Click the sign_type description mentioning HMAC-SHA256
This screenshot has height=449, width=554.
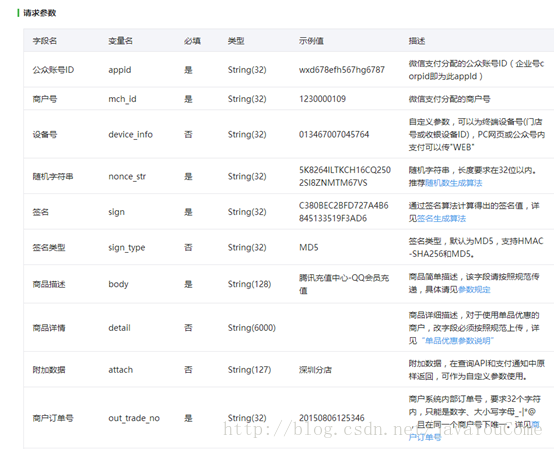[x=476, y=248]
